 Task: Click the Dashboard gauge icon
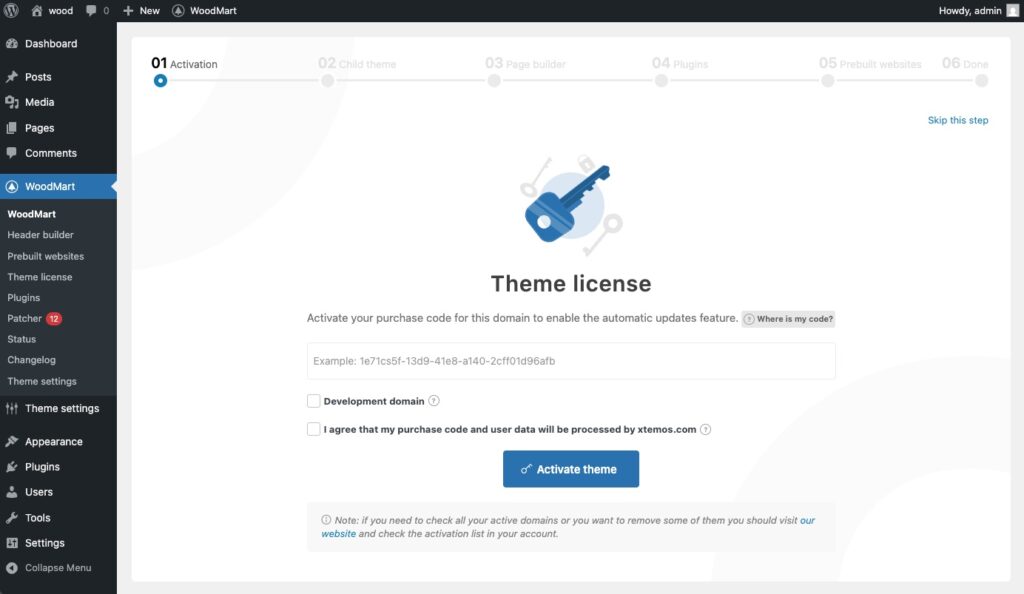pyautogui.click(x=12, y=44)
